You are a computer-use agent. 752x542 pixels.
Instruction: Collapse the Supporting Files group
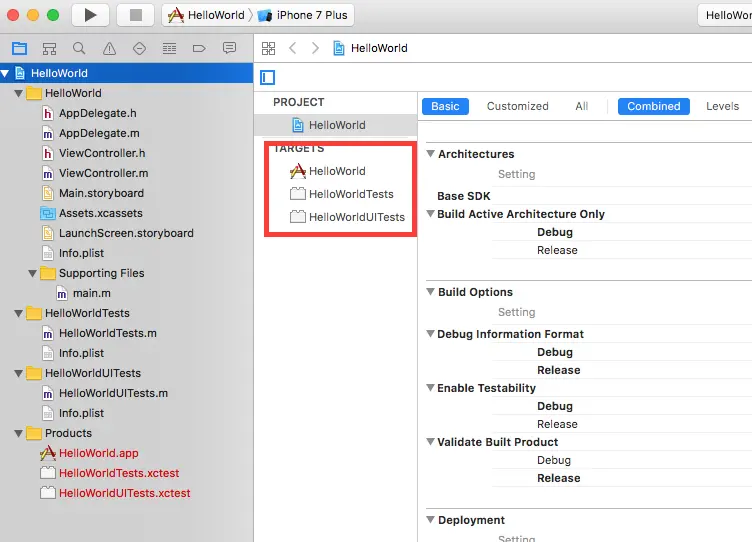[33, 273]
